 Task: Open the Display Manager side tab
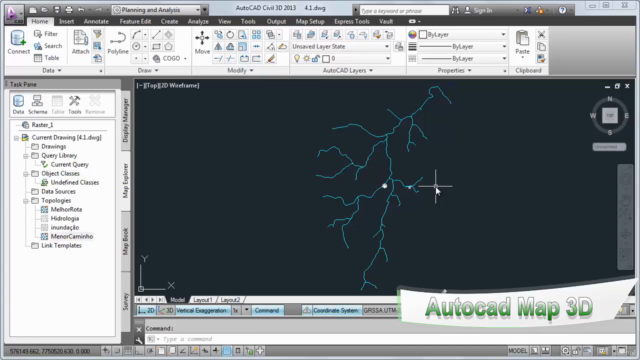(126, 120)
